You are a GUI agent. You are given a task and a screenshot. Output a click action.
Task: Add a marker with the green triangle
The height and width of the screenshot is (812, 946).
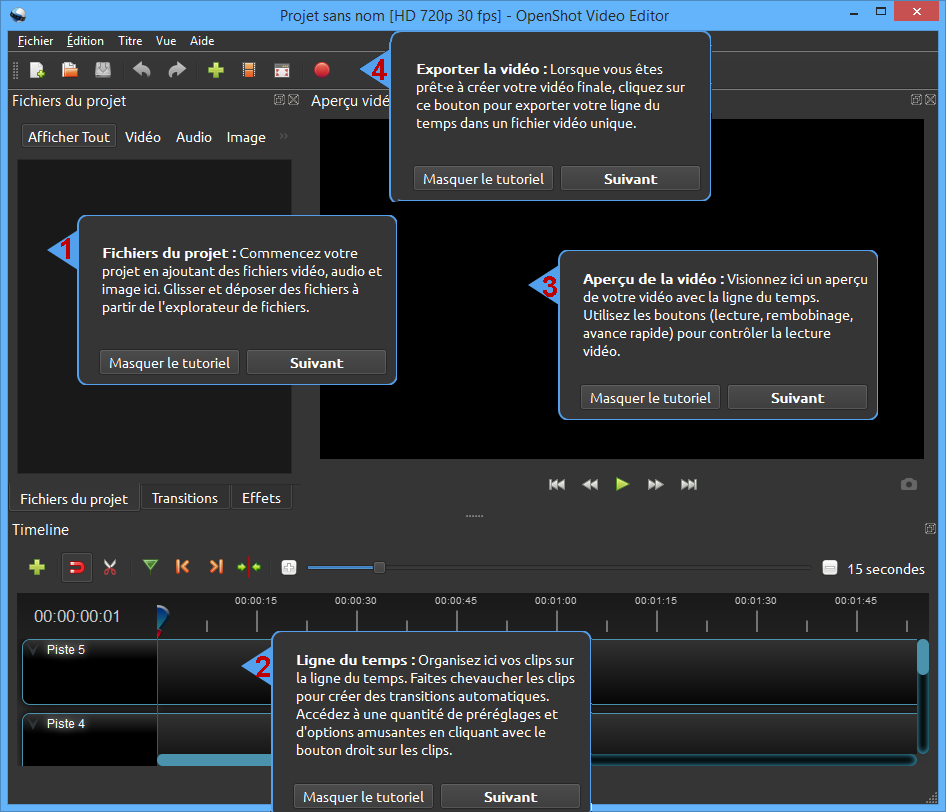pos(150,566)
